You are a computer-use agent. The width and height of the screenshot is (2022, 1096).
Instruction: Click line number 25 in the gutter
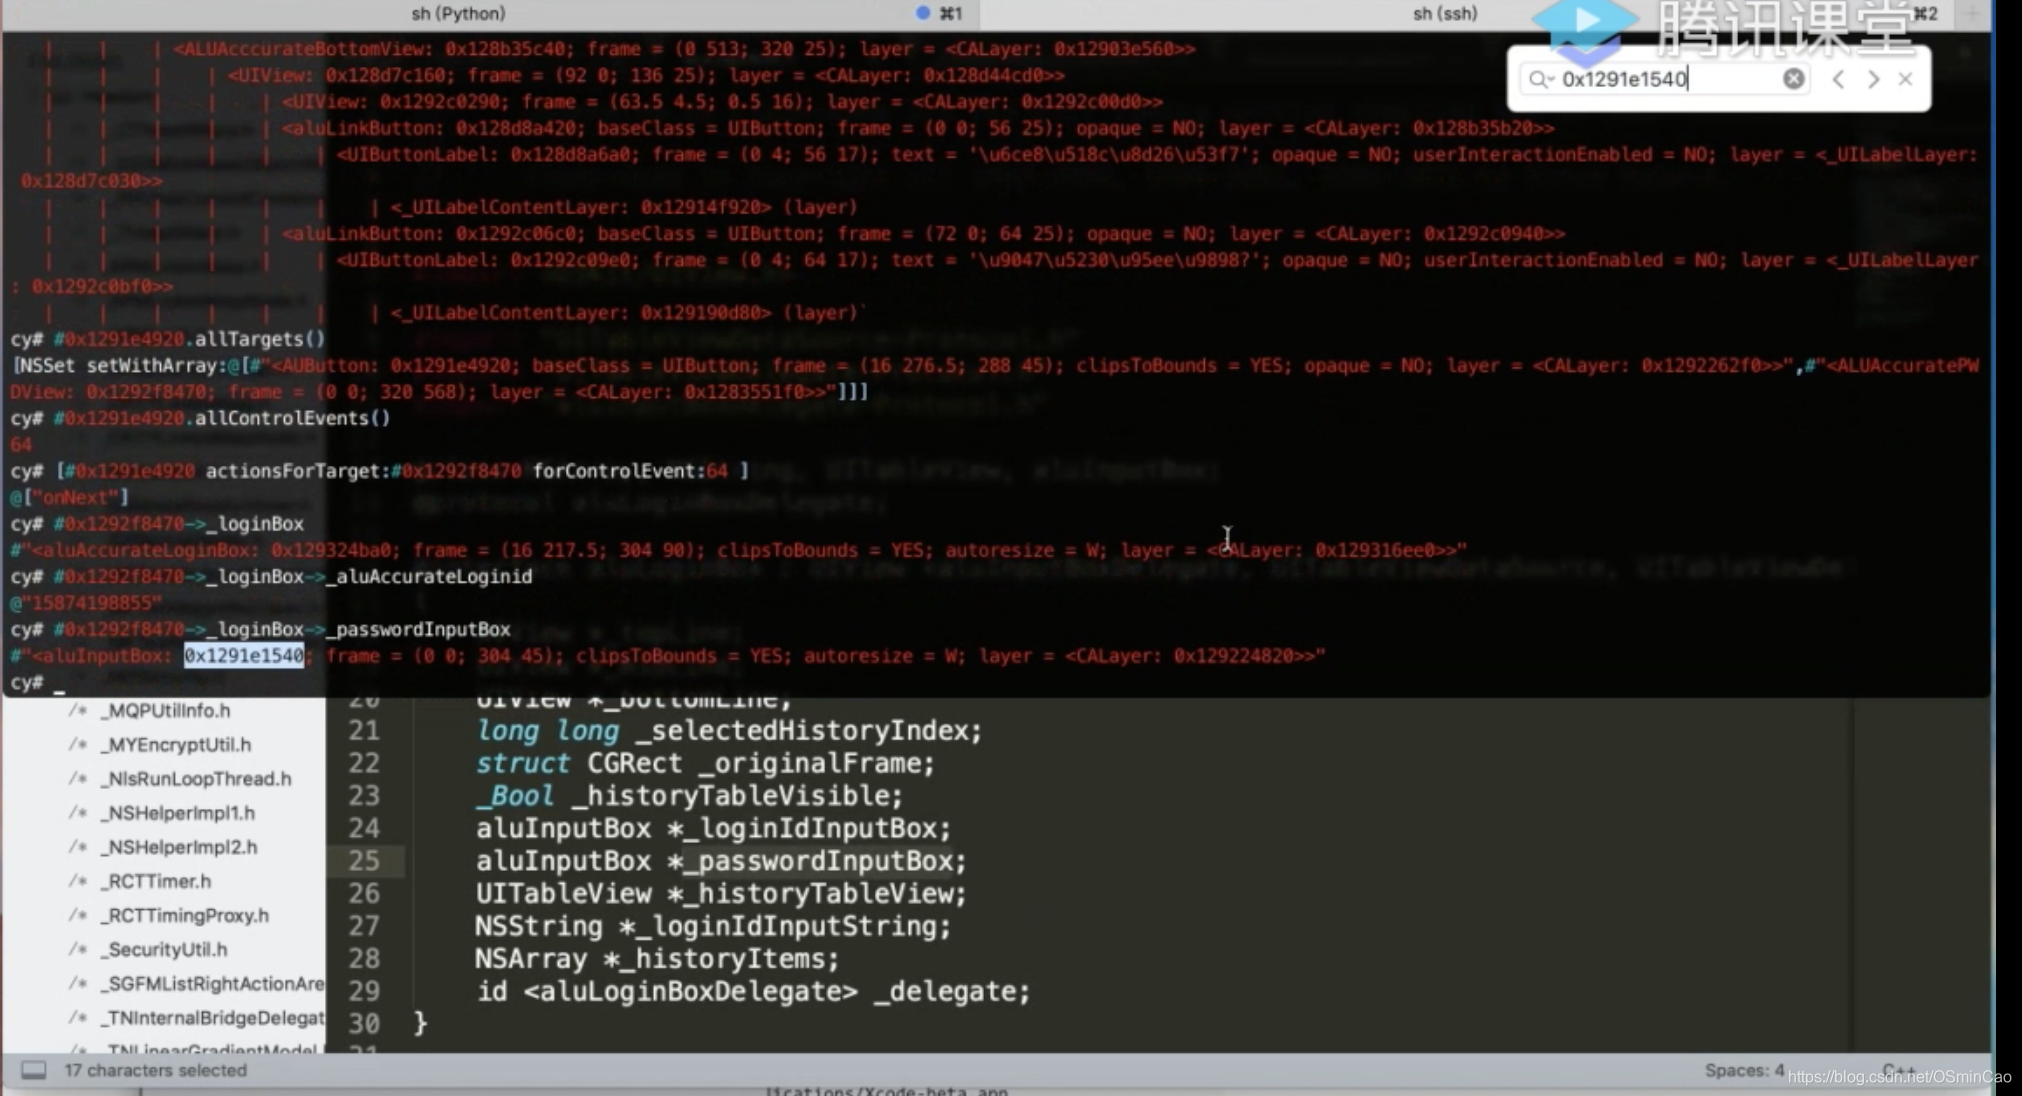(x=363, y=860)
